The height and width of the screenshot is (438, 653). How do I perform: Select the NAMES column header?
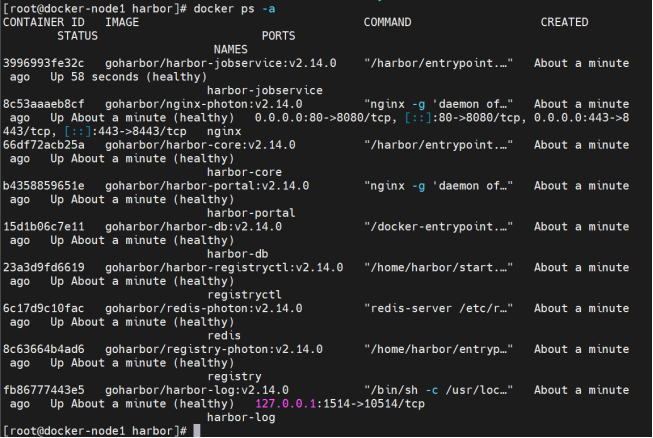click(x=231, y=50)
